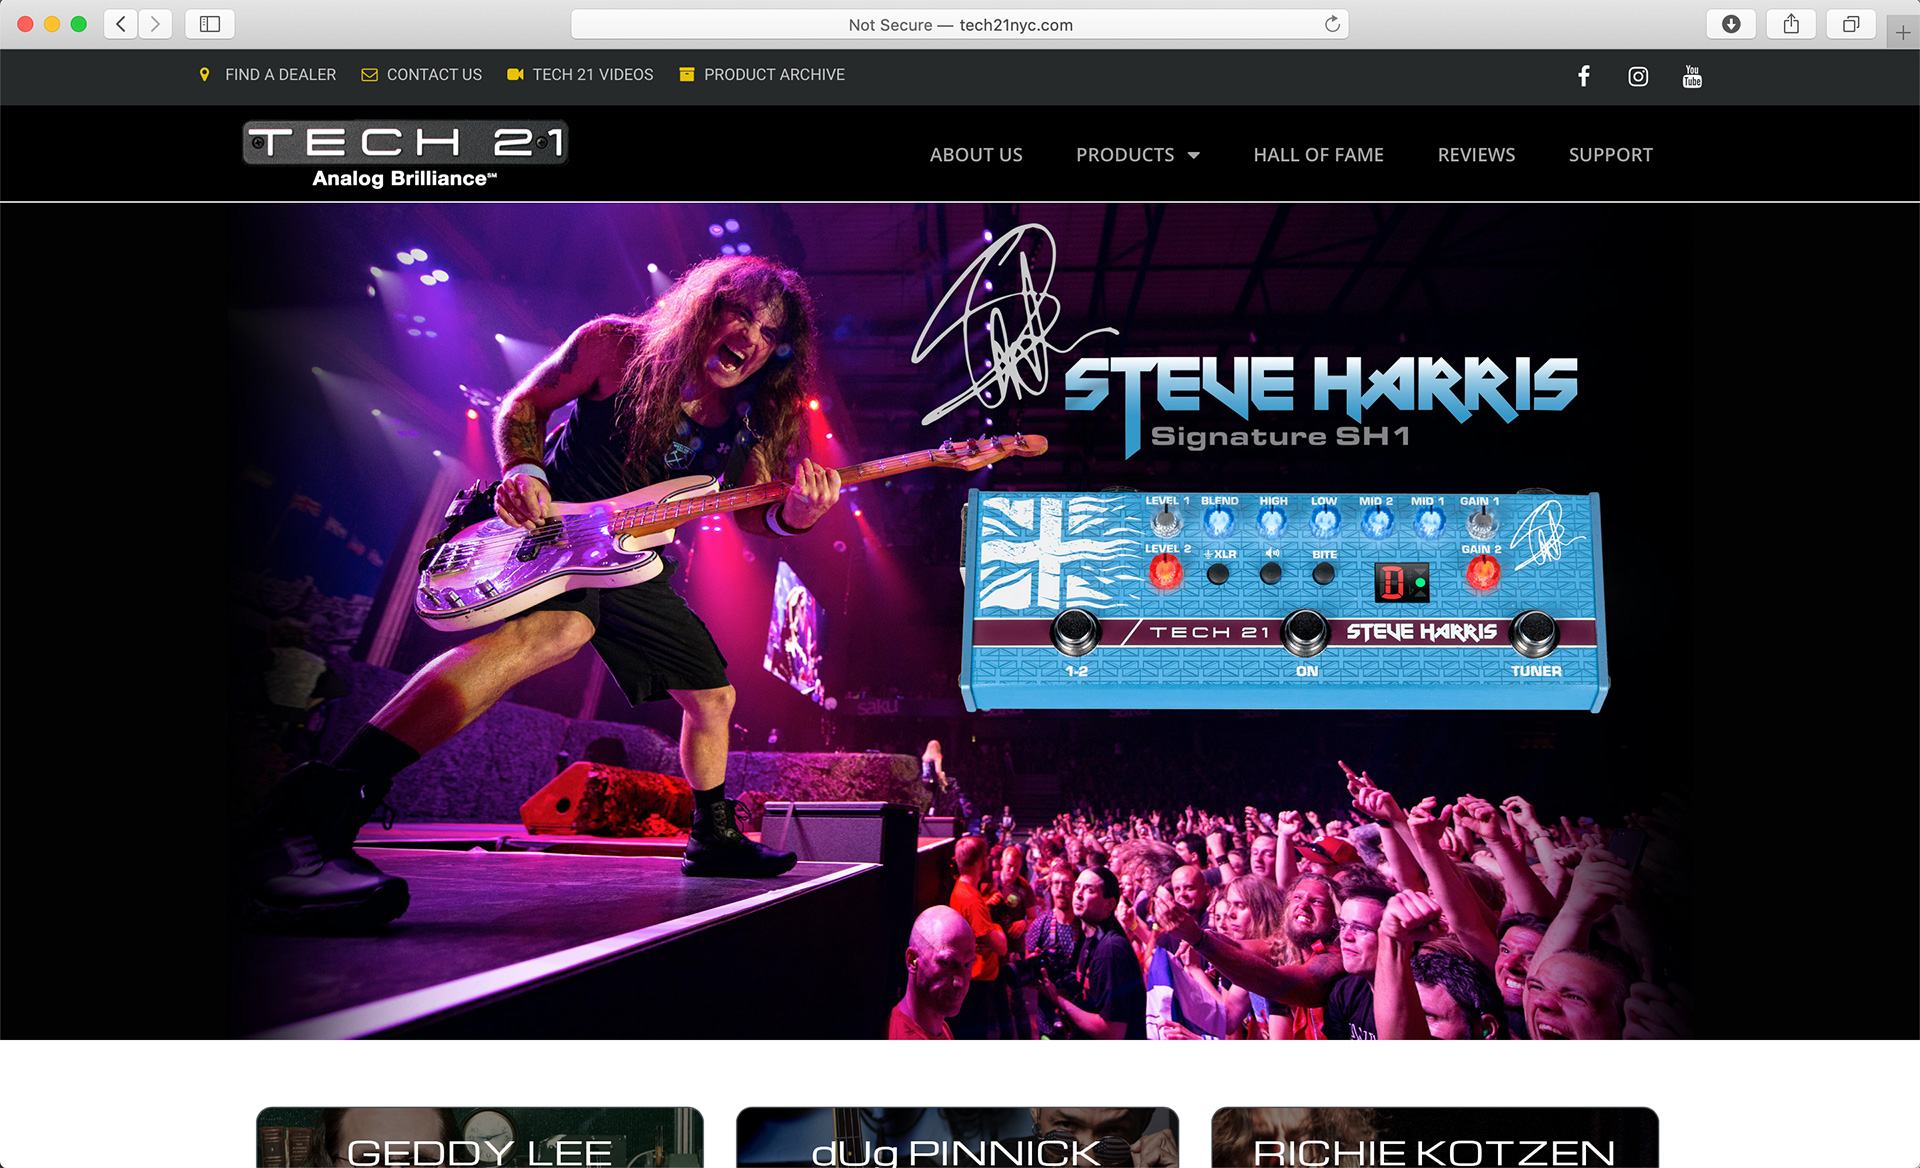The height and width of the screenshot is (1168, 1920).
Task: Click the Tech 21 Videos camera icon
Action: point(515,75)
